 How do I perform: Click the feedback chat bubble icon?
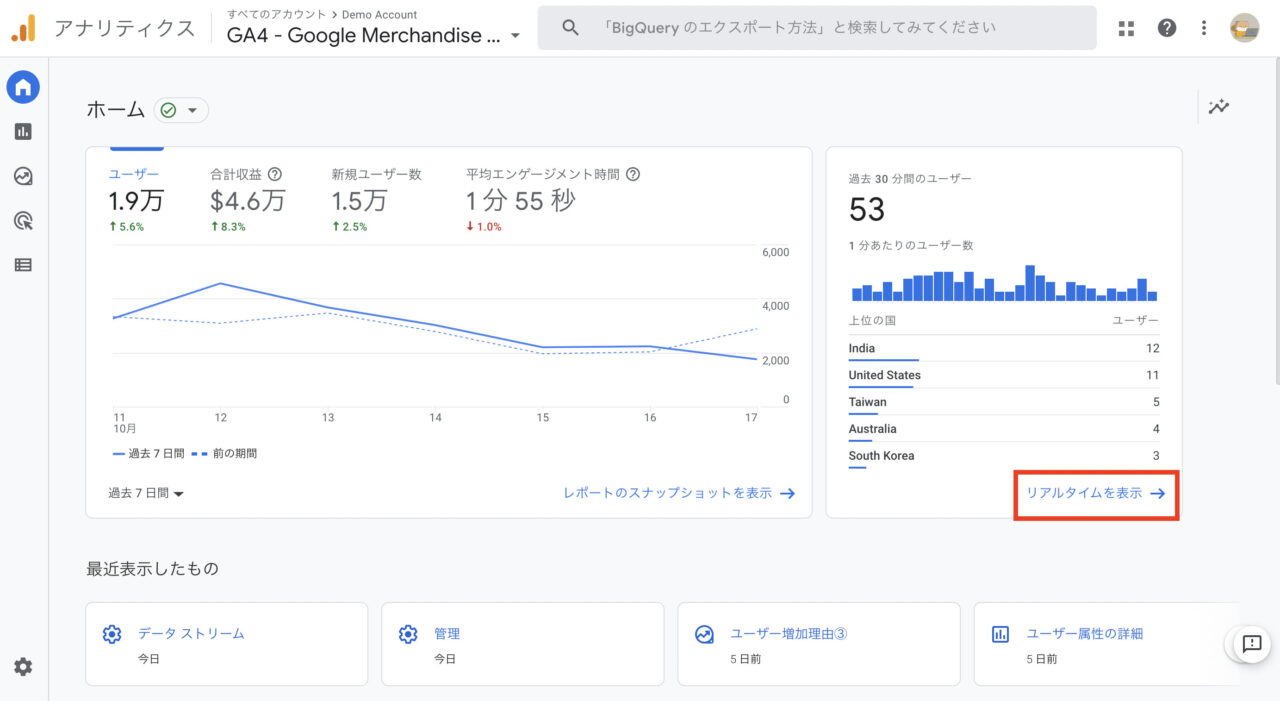tap(1252, 644)
